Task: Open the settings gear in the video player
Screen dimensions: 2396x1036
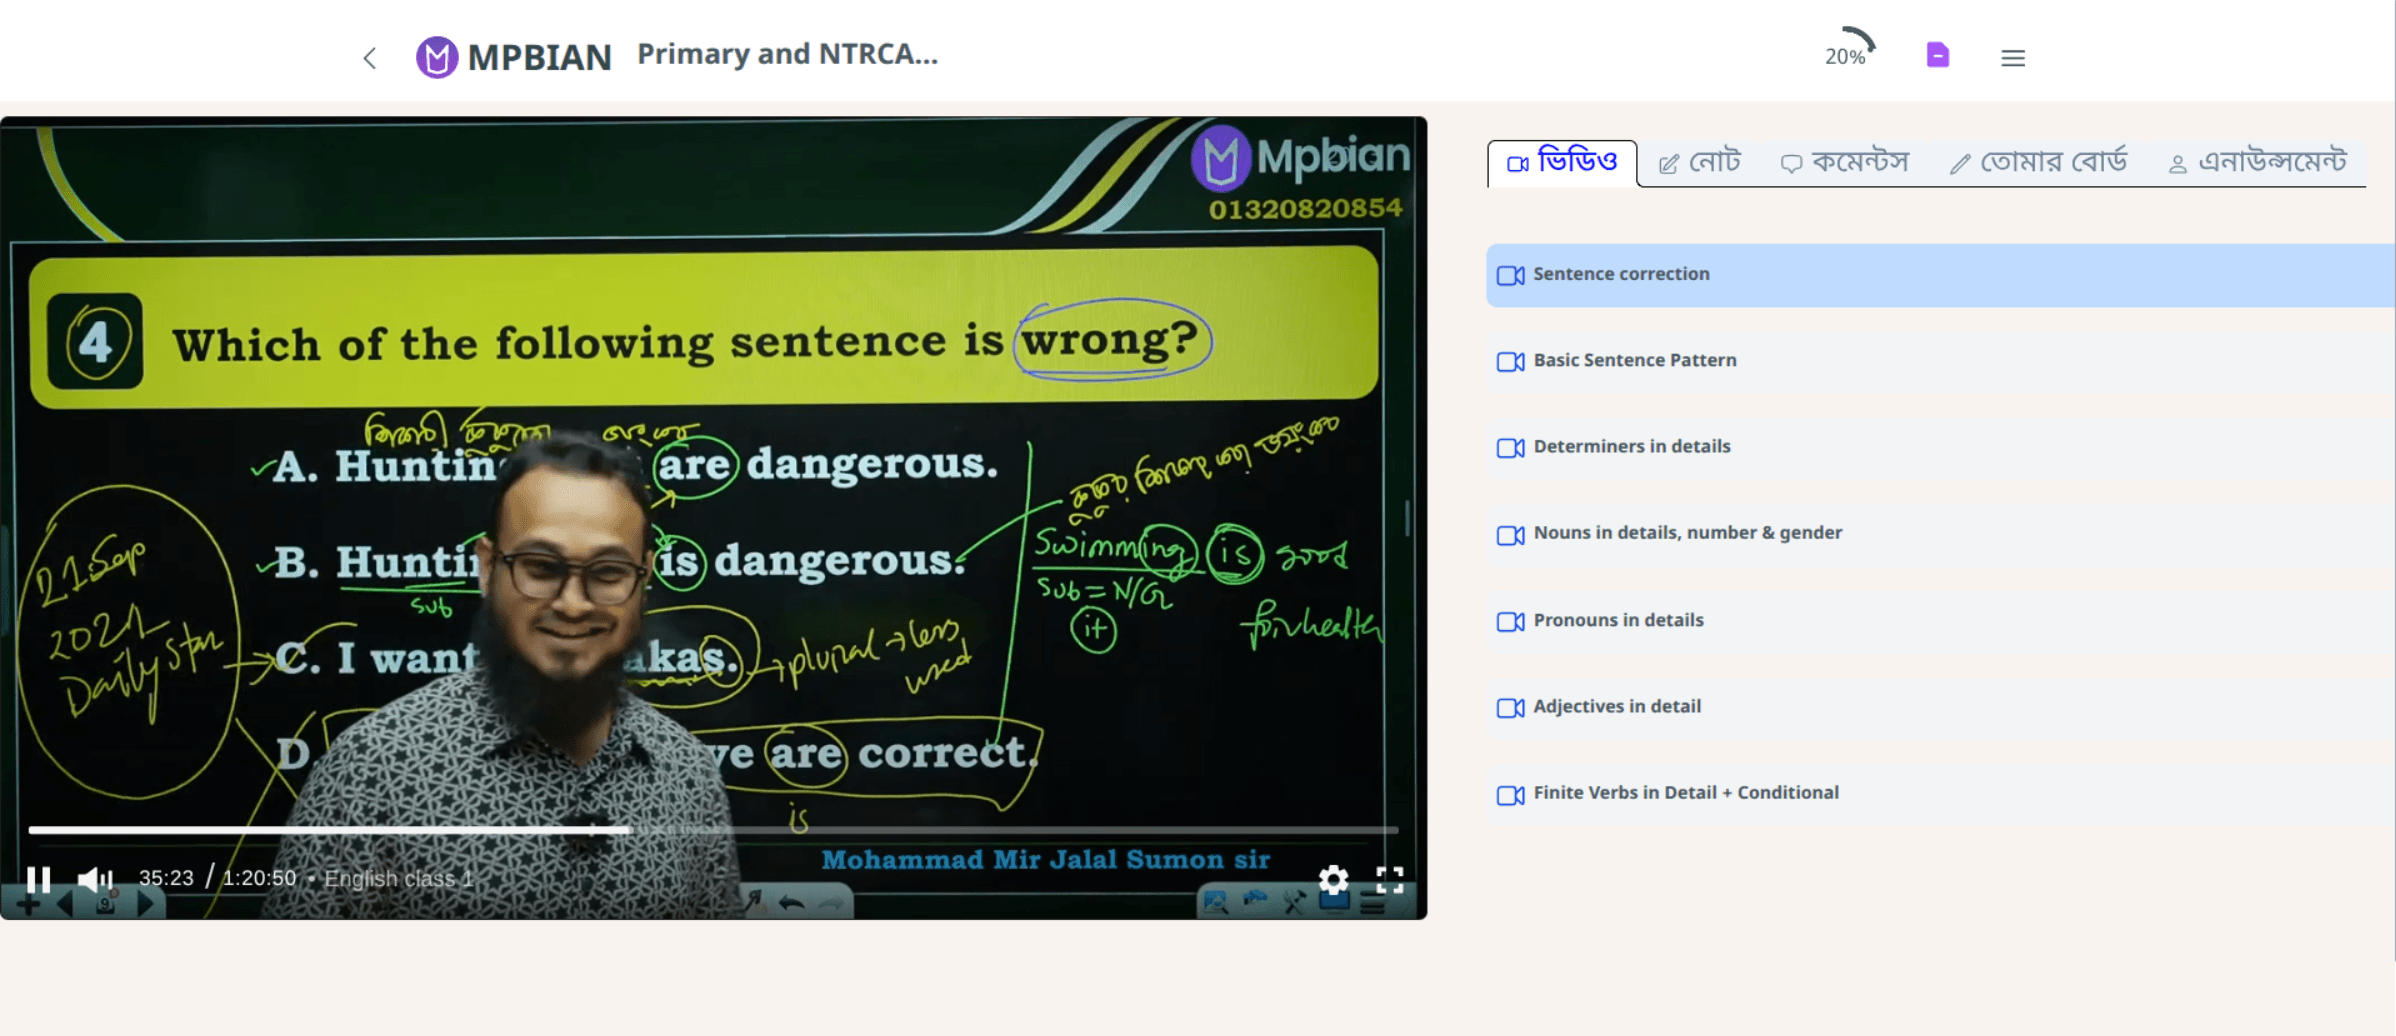Action: (x=1333, y=880)
